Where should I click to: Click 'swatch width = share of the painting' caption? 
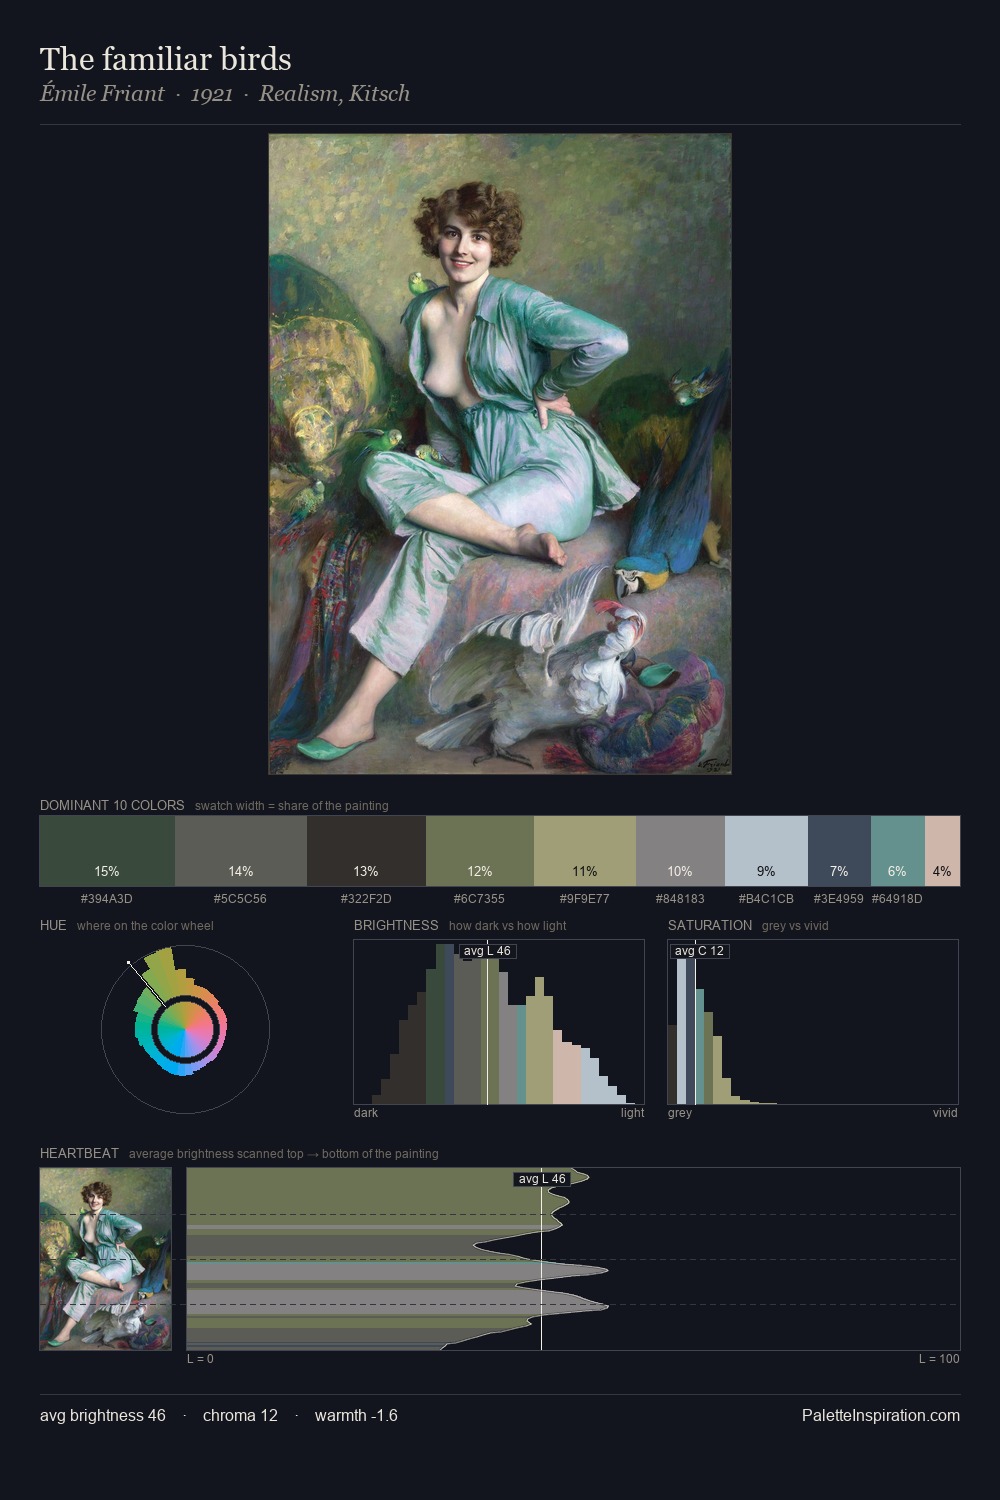click(292, 805)
